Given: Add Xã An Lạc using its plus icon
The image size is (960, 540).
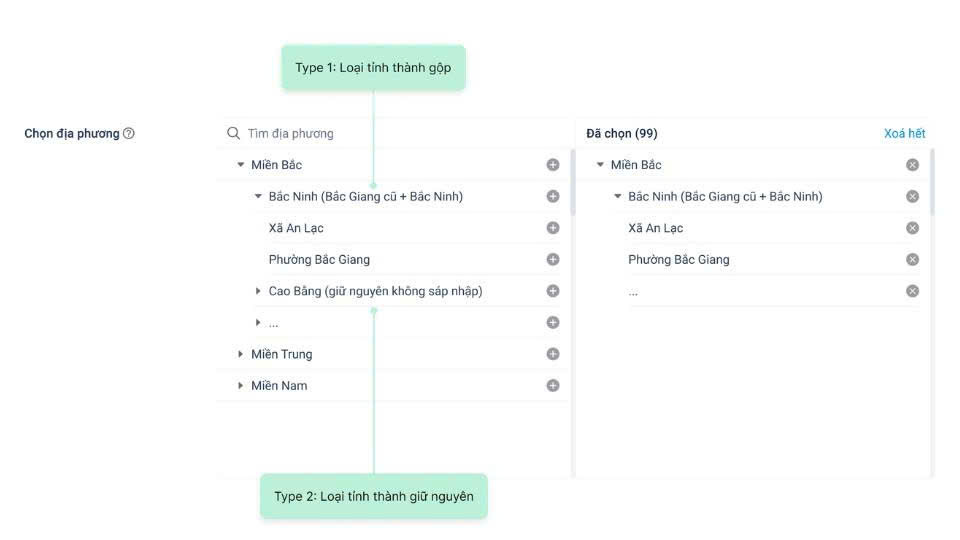Looking at the screenshot, I should coord(553,228).
